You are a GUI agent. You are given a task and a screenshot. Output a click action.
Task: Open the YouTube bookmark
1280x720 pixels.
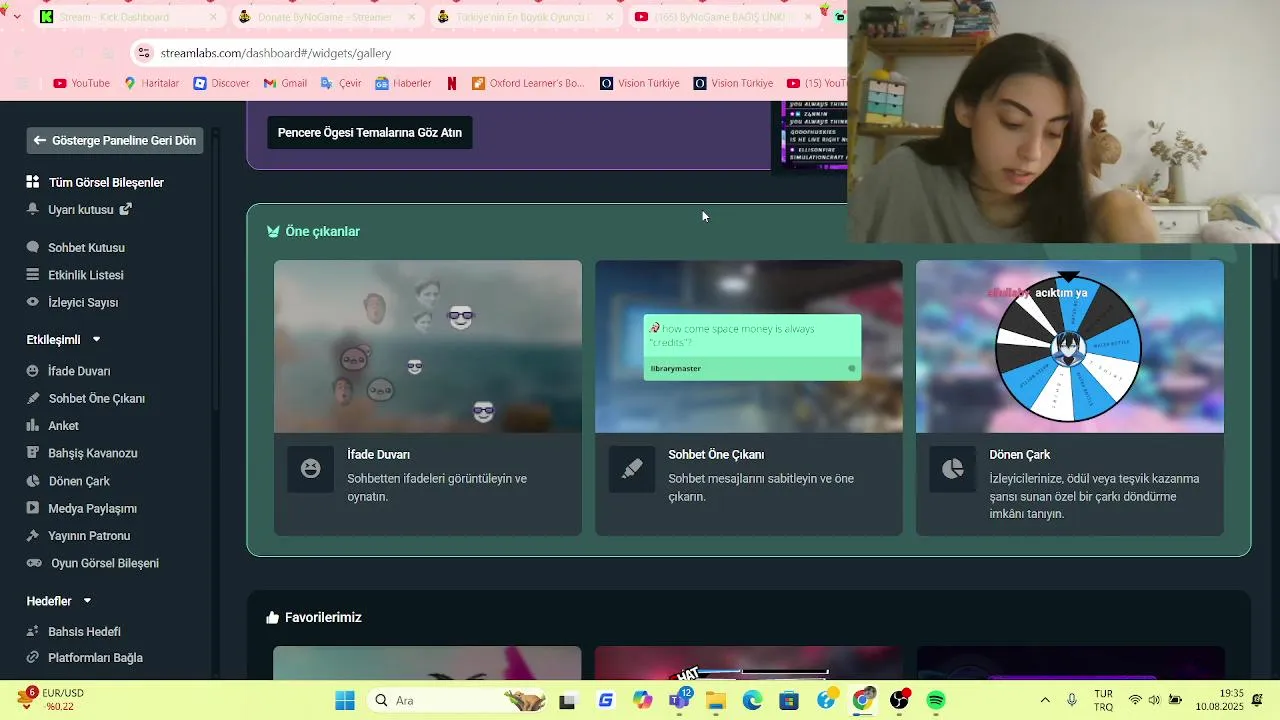pos(81,83)
